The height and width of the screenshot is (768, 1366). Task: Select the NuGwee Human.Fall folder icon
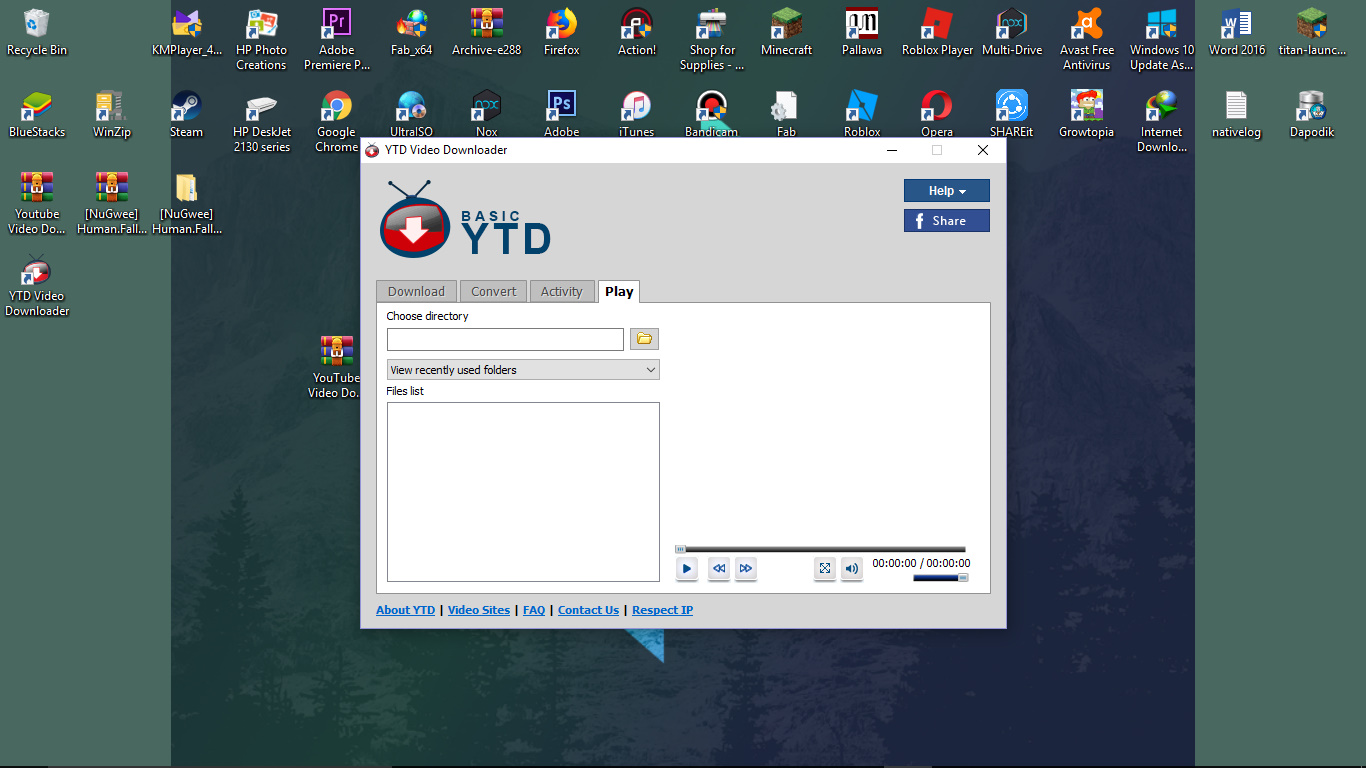click(x=187, y=204)
